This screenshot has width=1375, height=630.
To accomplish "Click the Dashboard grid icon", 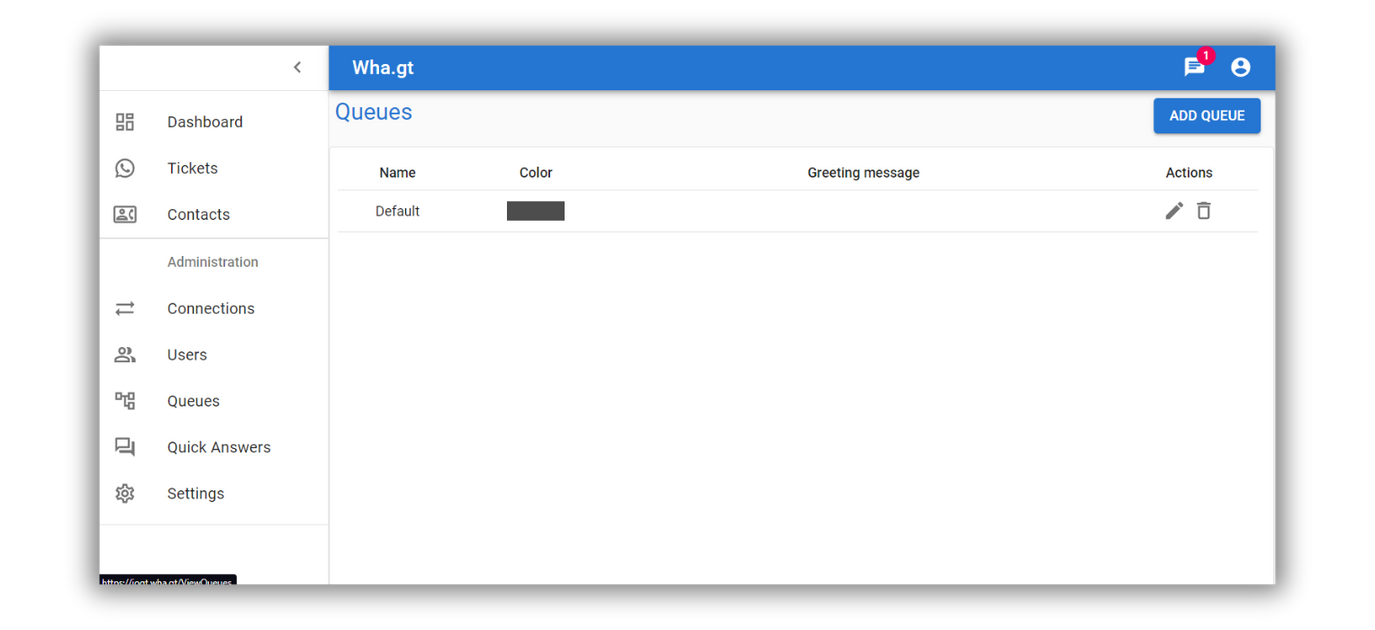I will click(x=125, y=122).
